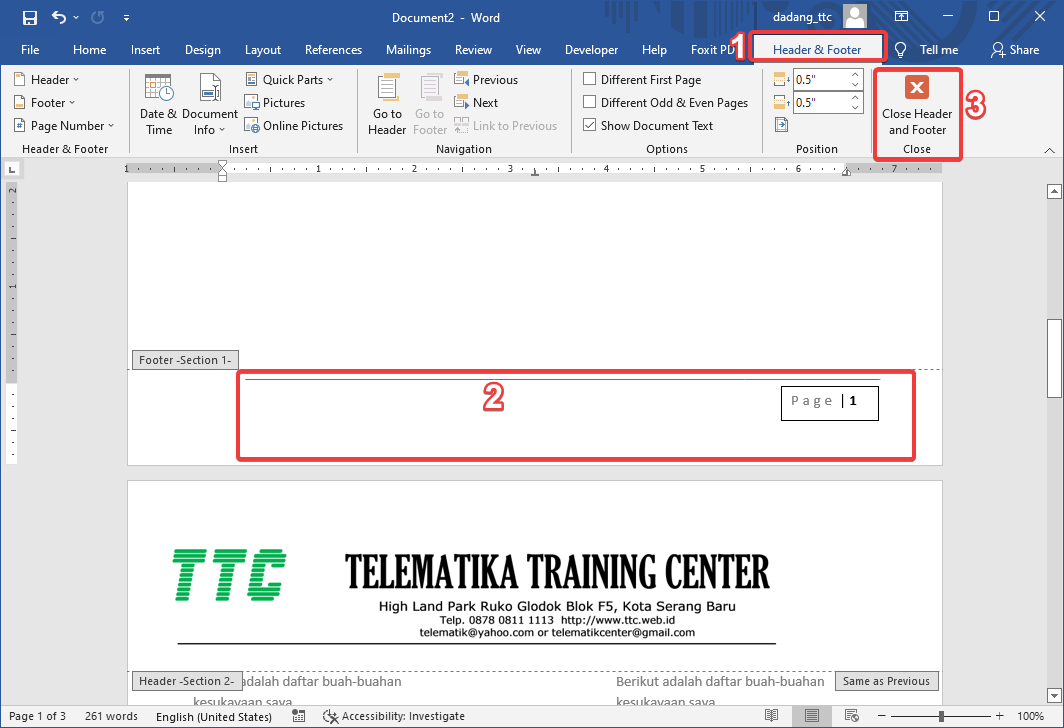The height and width of the screenshot is (728, 1064).
Task: Insert Online Pictures
Action: point(294,125)
